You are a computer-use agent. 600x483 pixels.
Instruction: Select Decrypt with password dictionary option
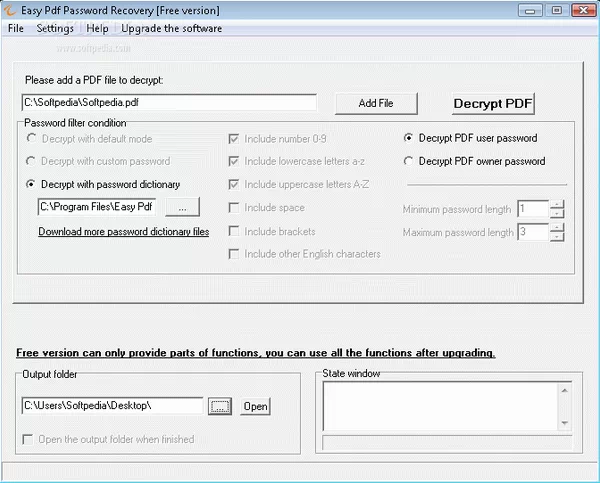pyautogui.click(x=32, y=184)
